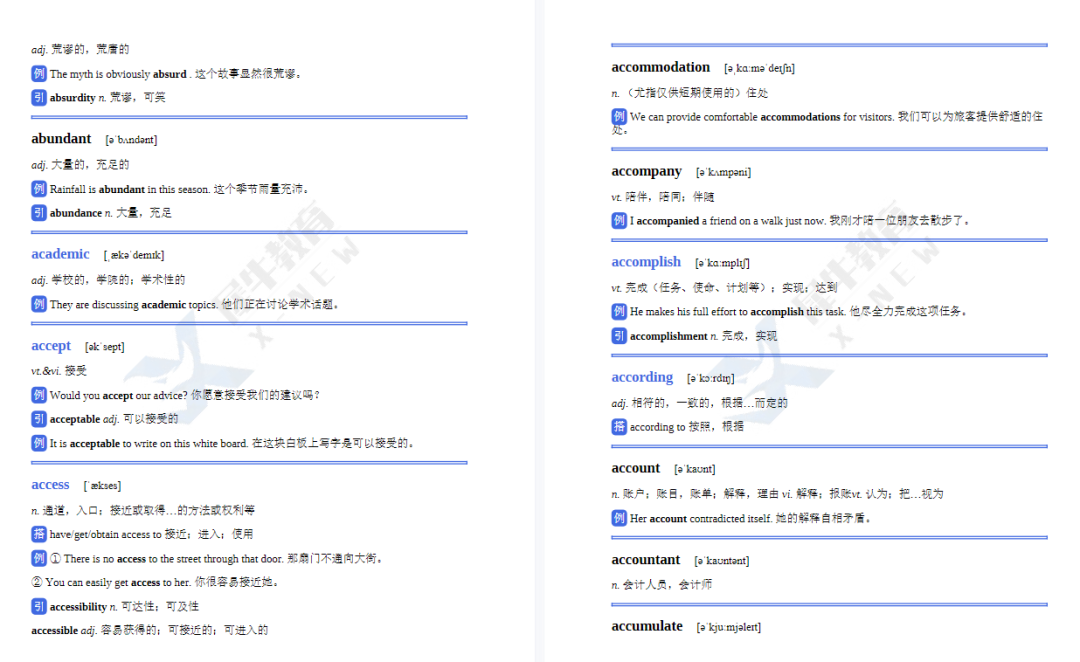This screenshot has height=662, width=1080.
Task: Click the word 'accessible' in the last left-page line
Action: 54,630
